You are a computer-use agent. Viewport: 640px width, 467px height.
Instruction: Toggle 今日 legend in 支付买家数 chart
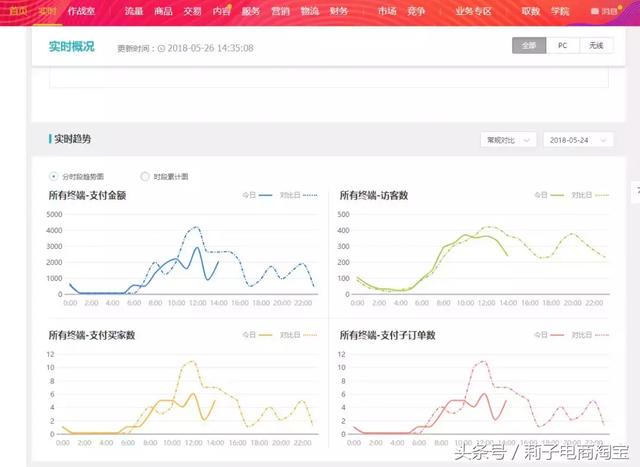[x=257, y=335]
